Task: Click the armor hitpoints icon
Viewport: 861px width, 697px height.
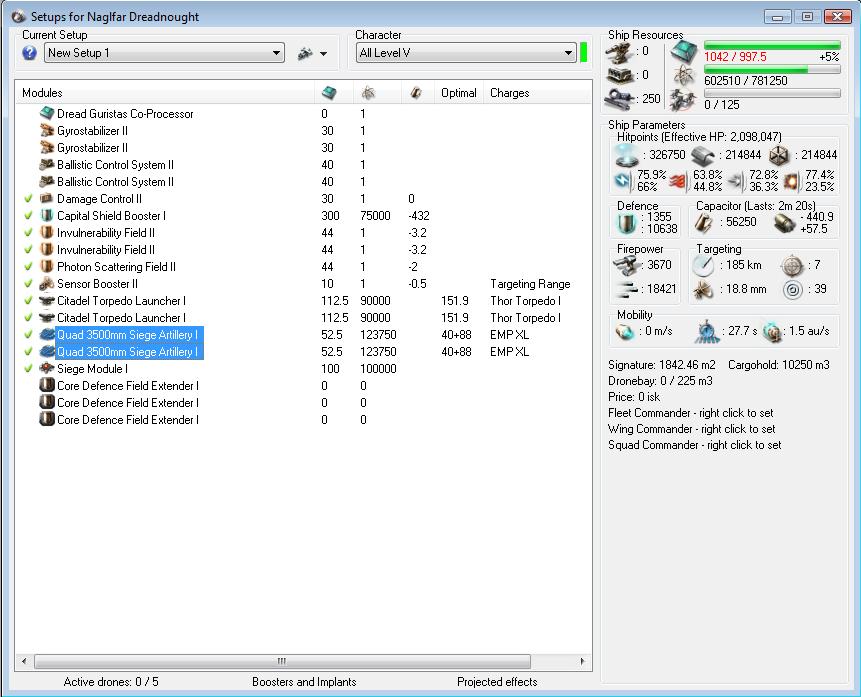Action: coord(703,156)
